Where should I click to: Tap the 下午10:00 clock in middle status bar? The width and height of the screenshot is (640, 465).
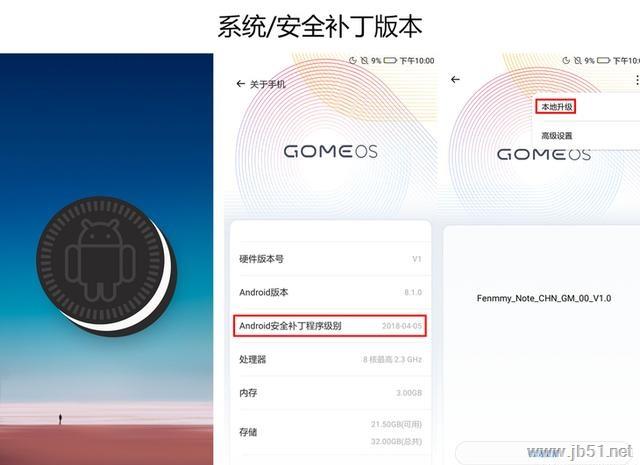[x=417, y=61]
